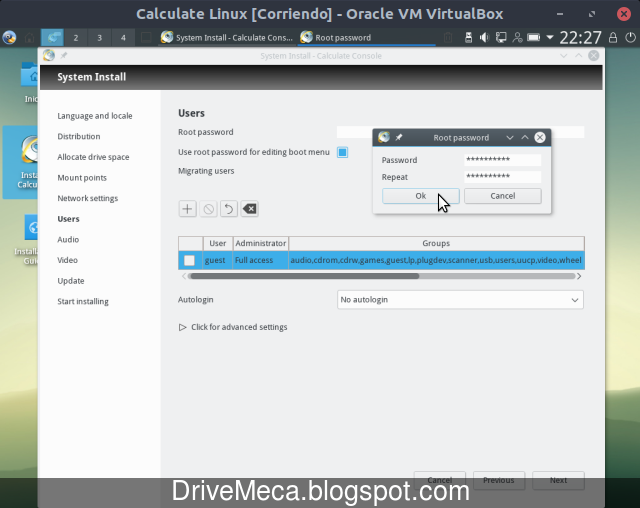Pin the Root password dialog
The image size is (640, 508).
coord(399,138)
